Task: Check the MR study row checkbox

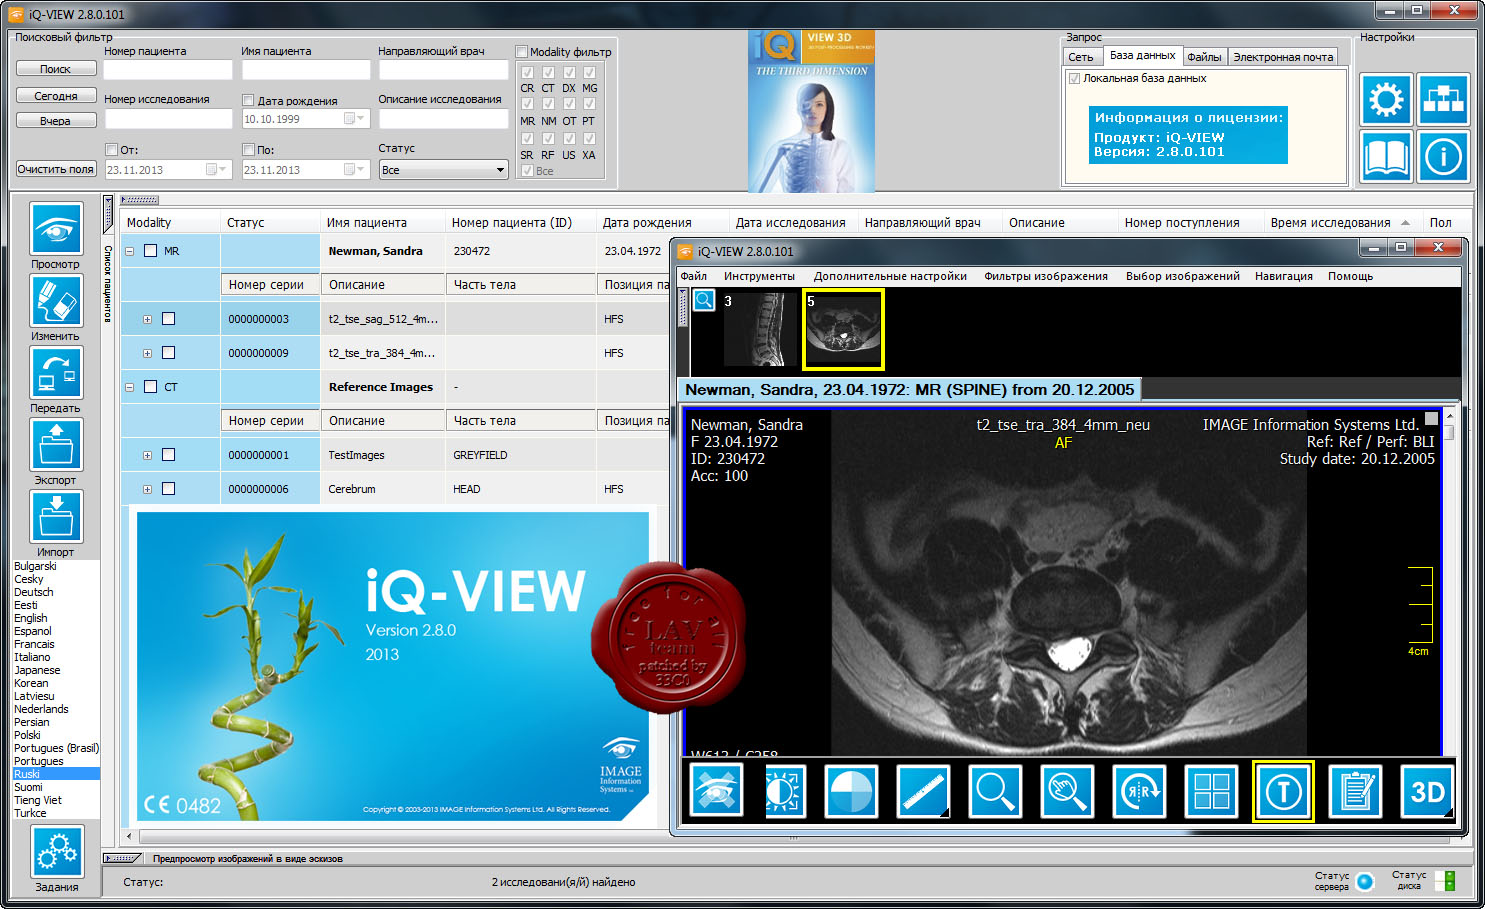Action: 150,251
